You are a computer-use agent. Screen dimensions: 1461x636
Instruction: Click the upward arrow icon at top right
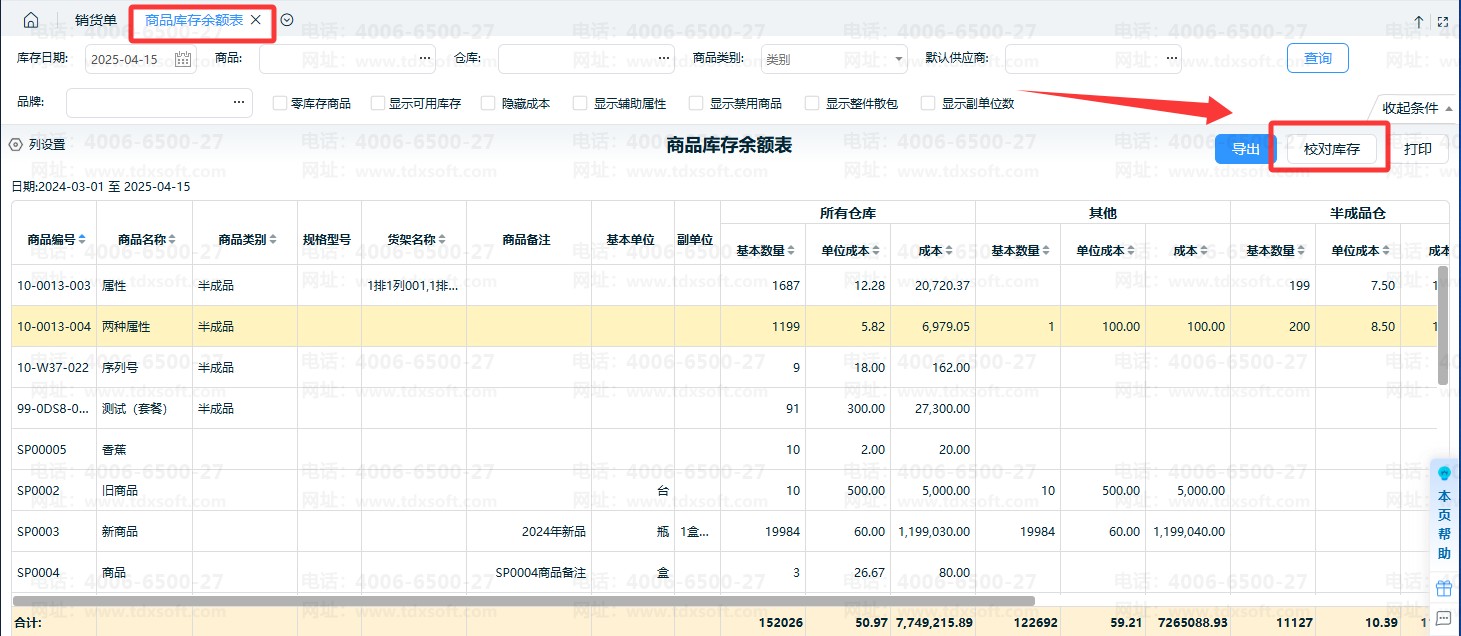[x=1418, y=21]
